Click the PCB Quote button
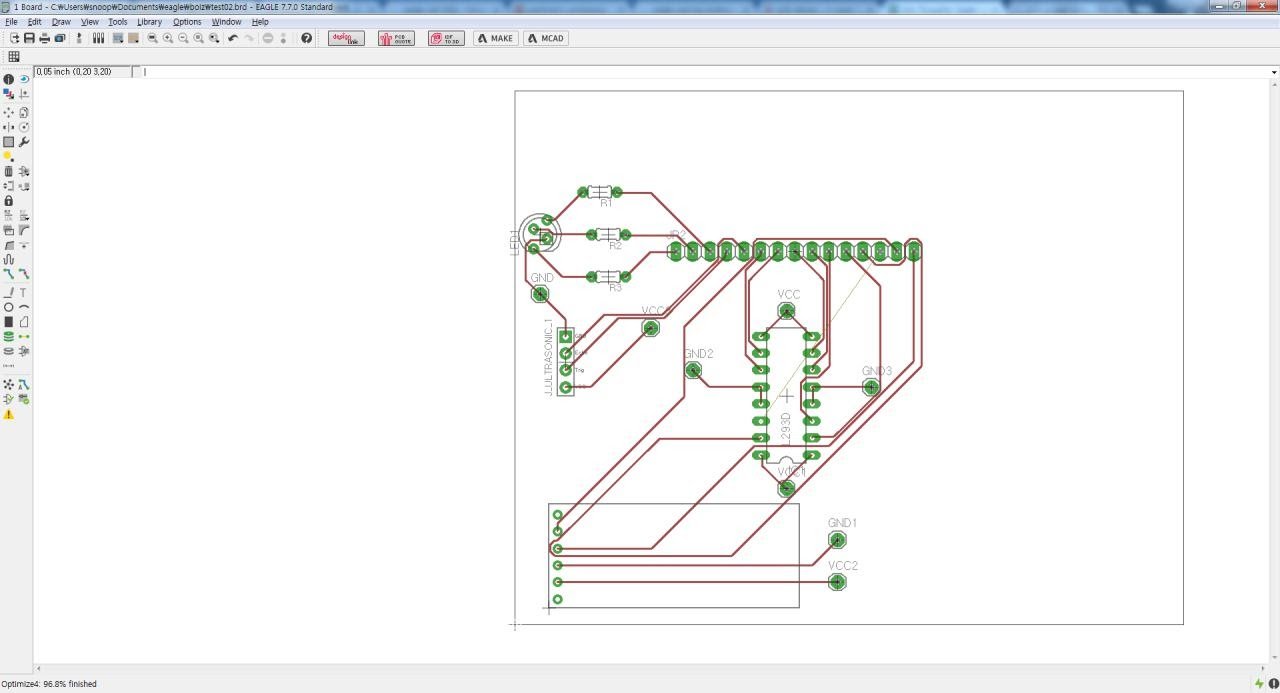Image resolution: width=1280 pixels, height=693 pixels. (x=396, y=38)
